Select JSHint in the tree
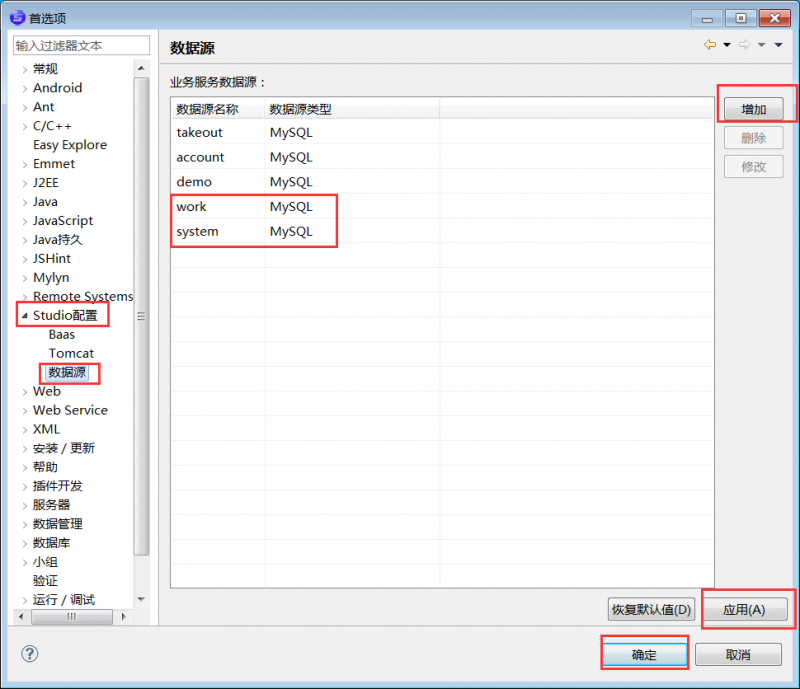The height and width of the screenshot is (689, 800). [x=52, y=259]
